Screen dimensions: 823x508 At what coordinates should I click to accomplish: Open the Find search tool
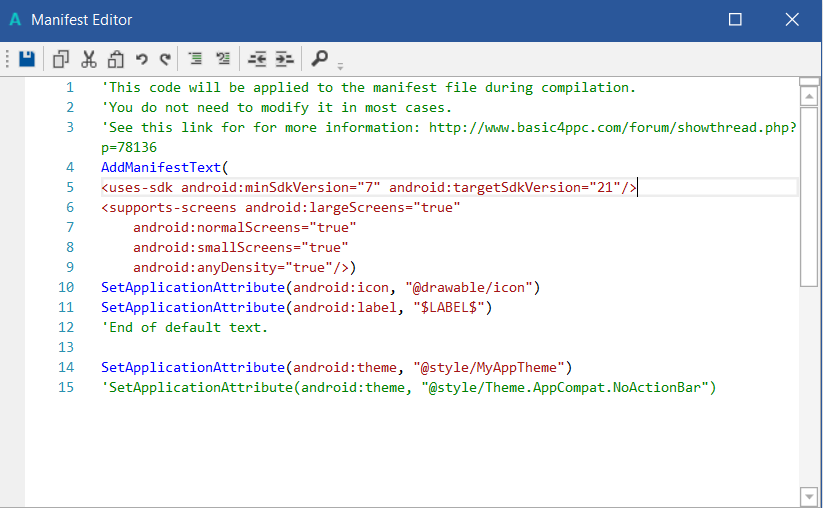coord(320,59)
